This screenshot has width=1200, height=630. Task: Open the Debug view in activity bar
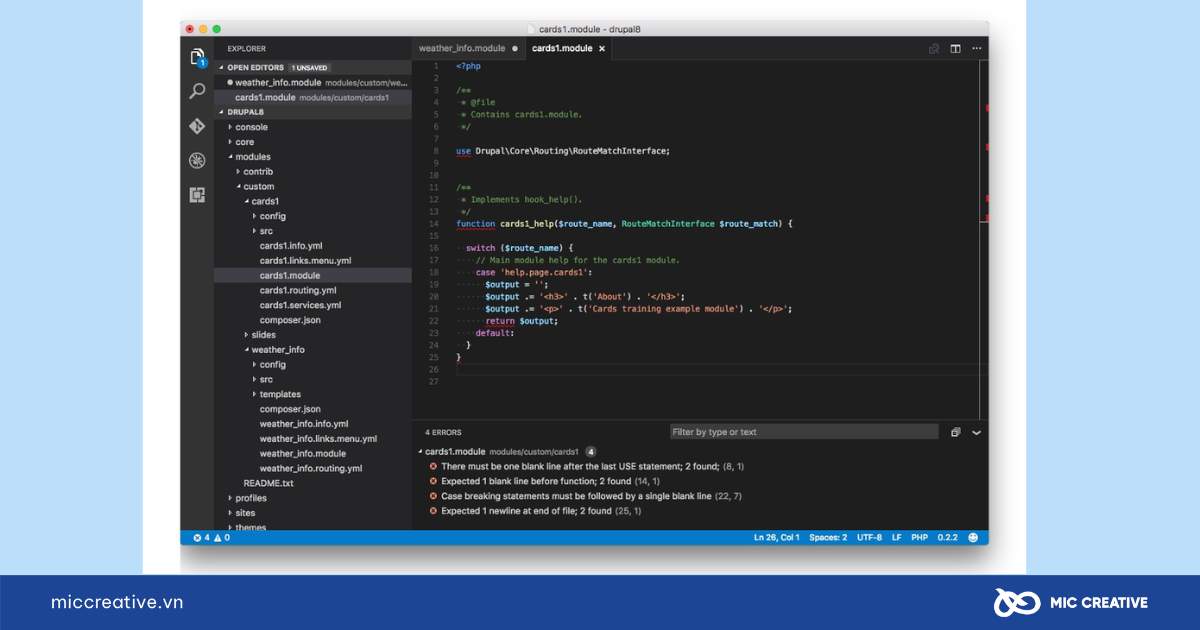[x=197, y=160]
